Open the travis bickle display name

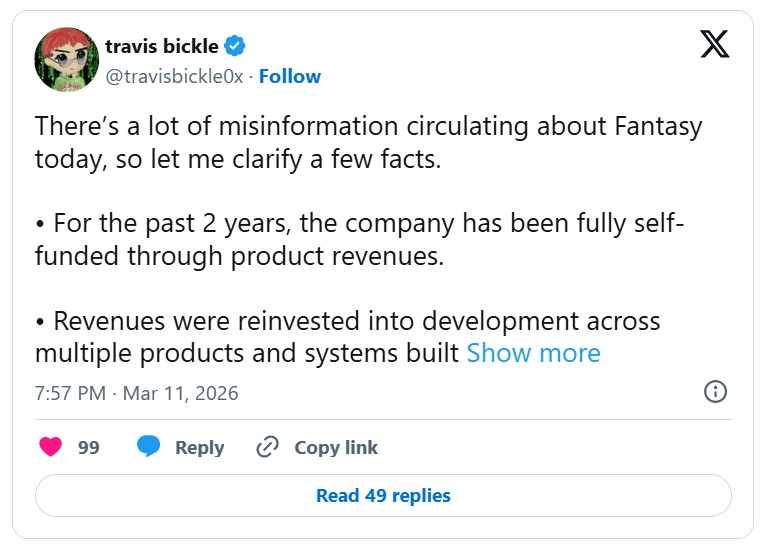[162, 46]
